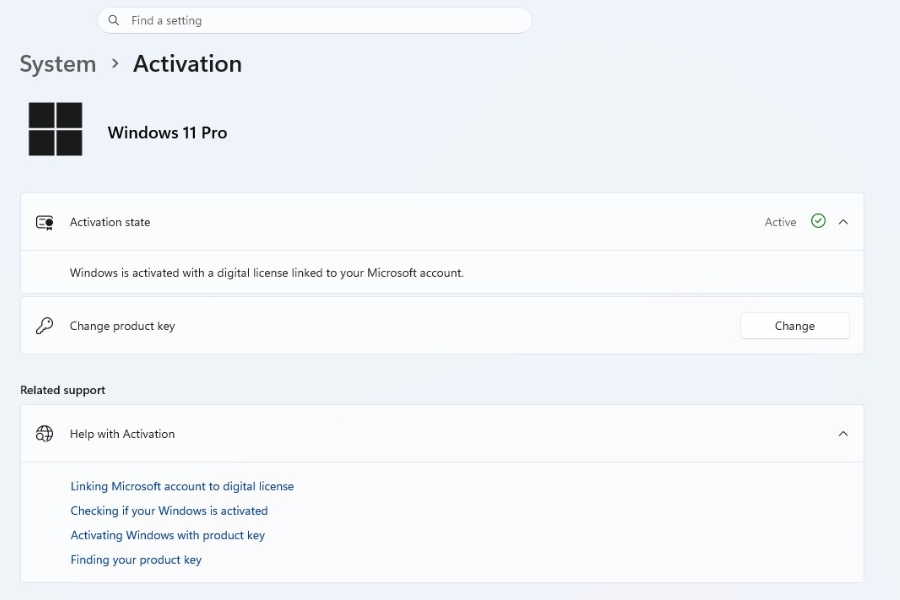
Task: Click the Activation breadcrumb title
Action: pyautogui.click(x=187, y=64)
